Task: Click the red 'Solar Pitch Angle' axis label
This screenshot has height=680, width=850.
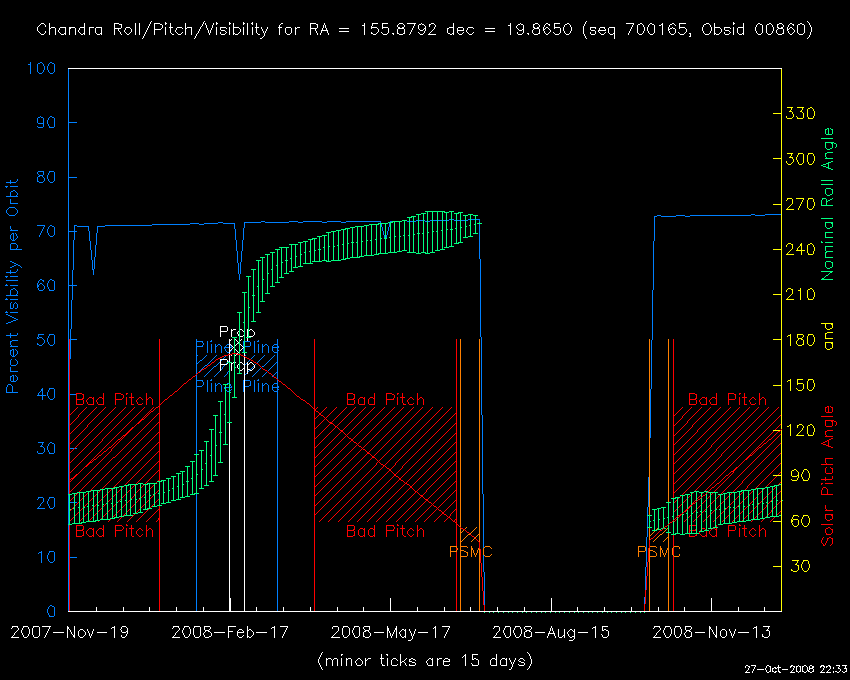Action: tap(828, 476)
